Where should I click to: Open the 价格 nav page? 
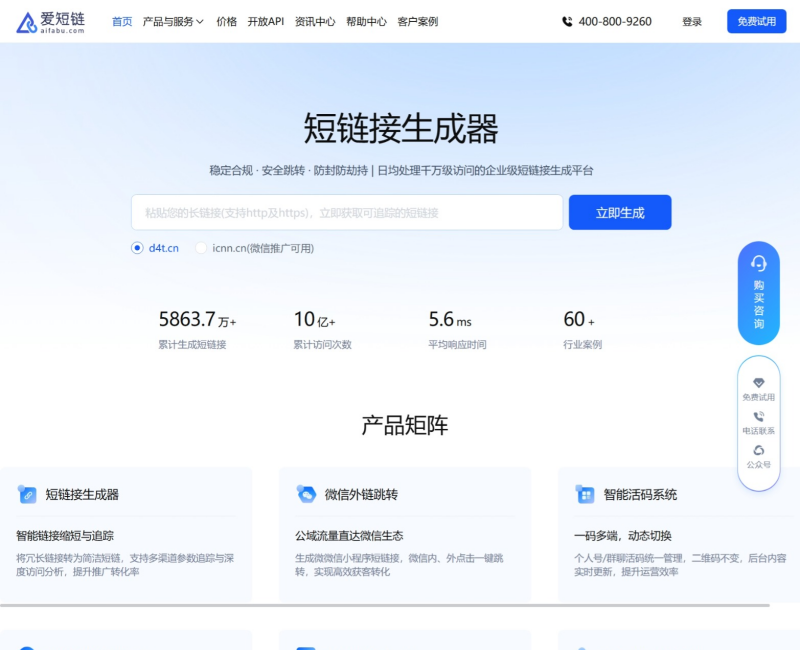click(x=227, y=21)
